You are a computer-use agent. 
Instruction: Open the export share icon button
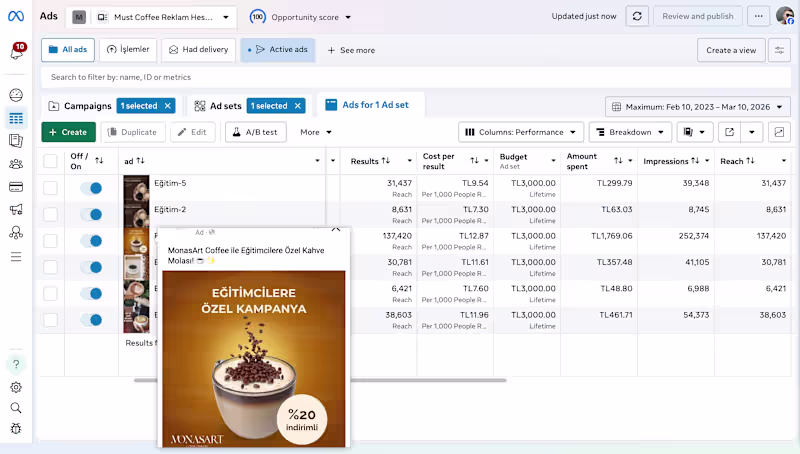click(x=730, y=132)
